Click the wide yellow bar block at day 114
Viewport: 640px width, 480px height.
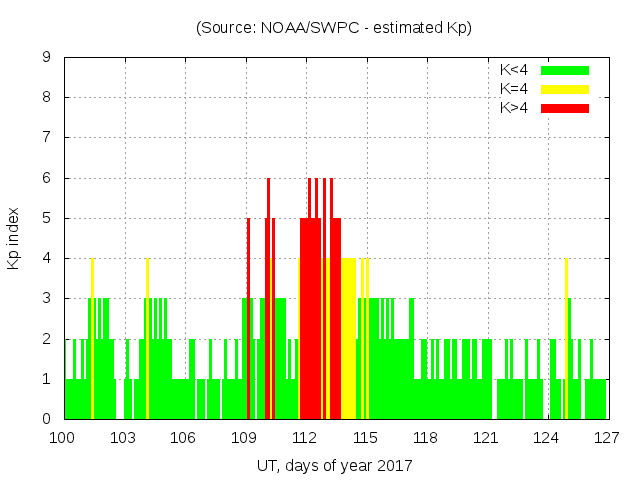pyautogui.click(x=349, y=340)
